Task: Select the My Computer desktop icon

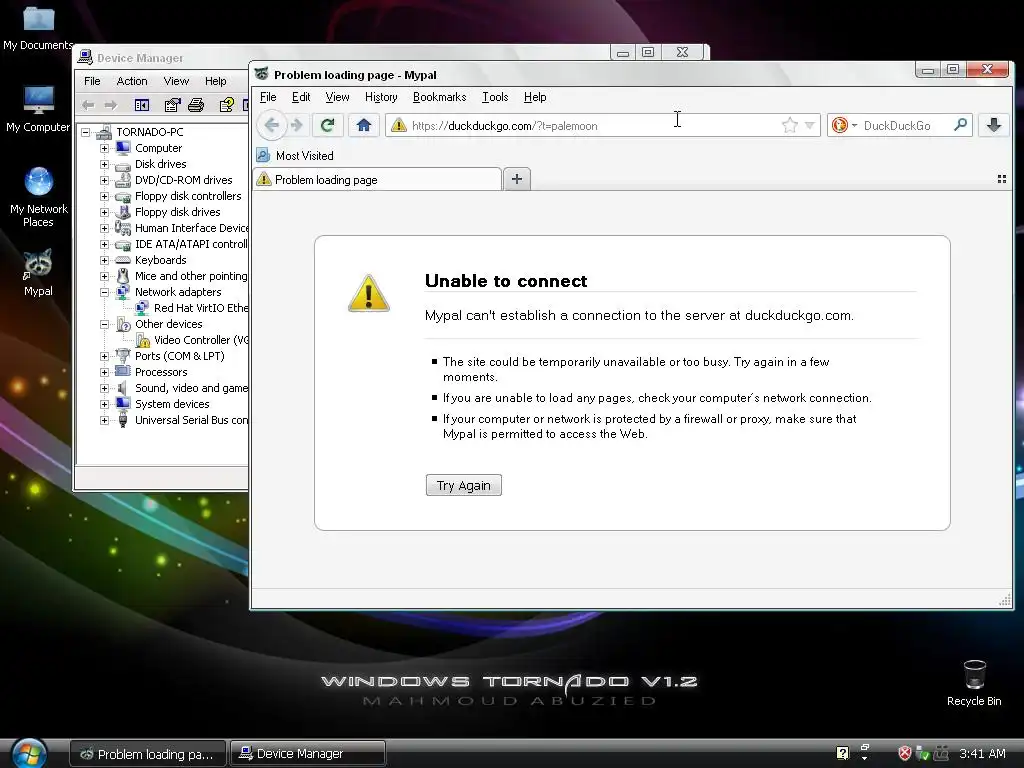Action: pos(38,108)
